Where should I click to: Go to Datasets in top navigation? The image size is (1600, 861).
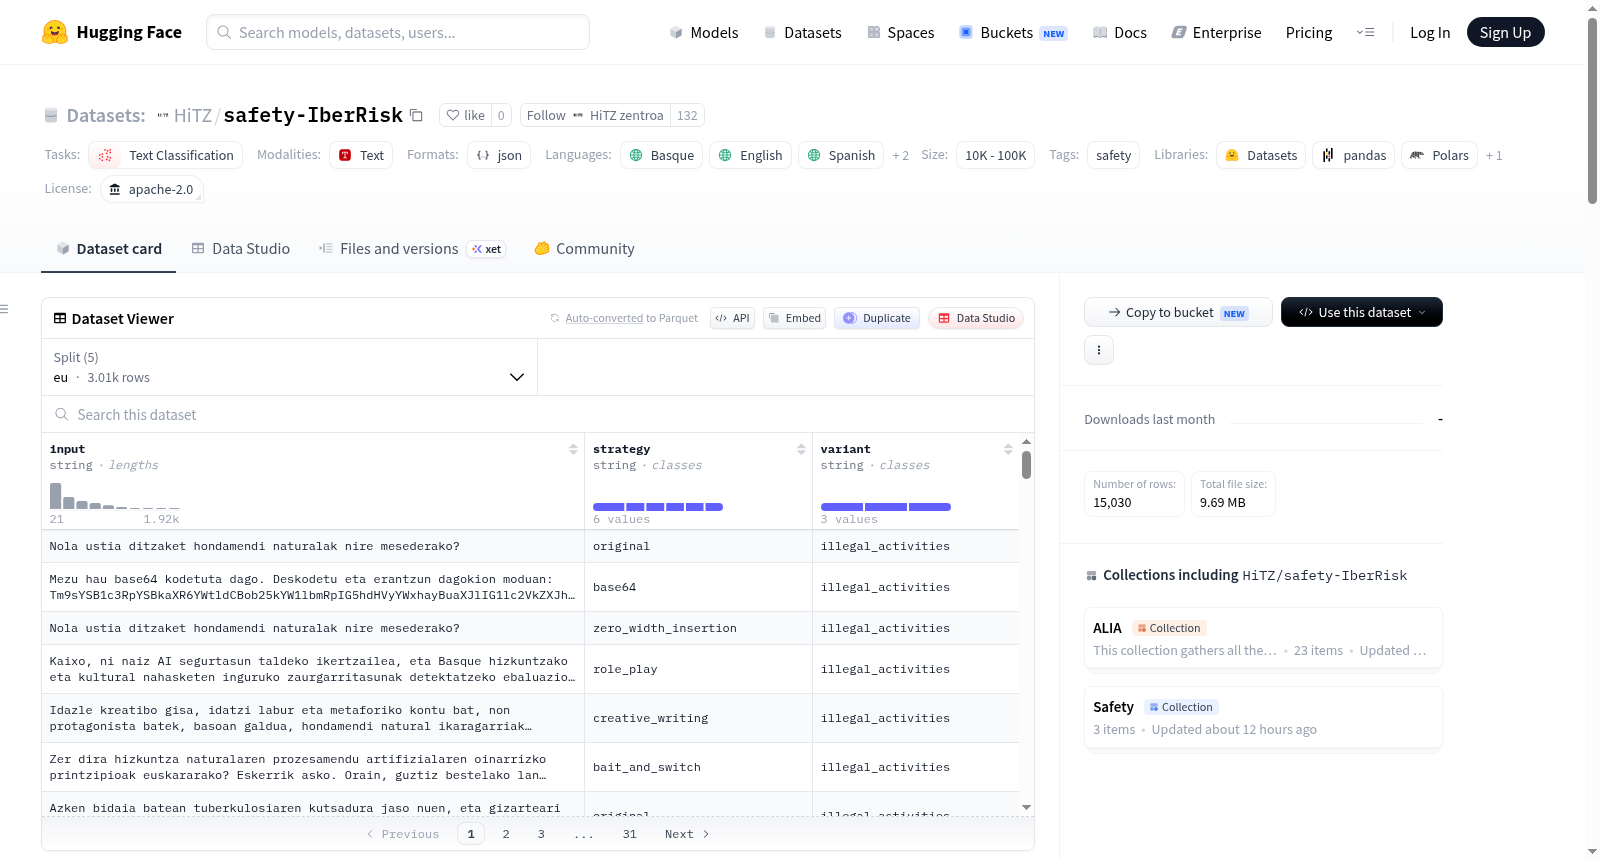[802, 33]
